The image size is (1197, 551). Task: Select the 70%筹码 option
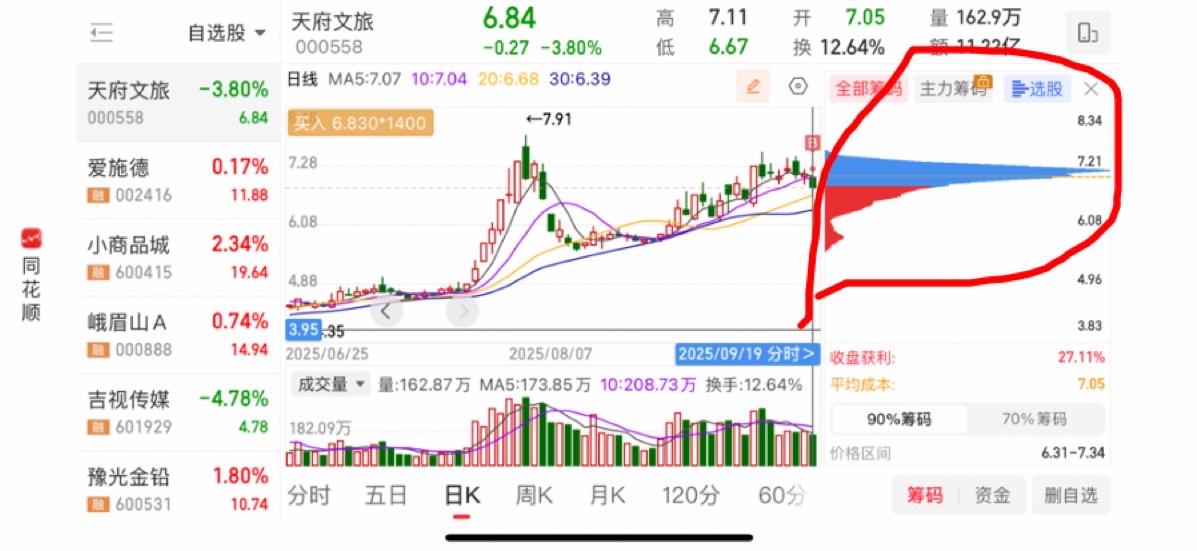coord(1036,419)
